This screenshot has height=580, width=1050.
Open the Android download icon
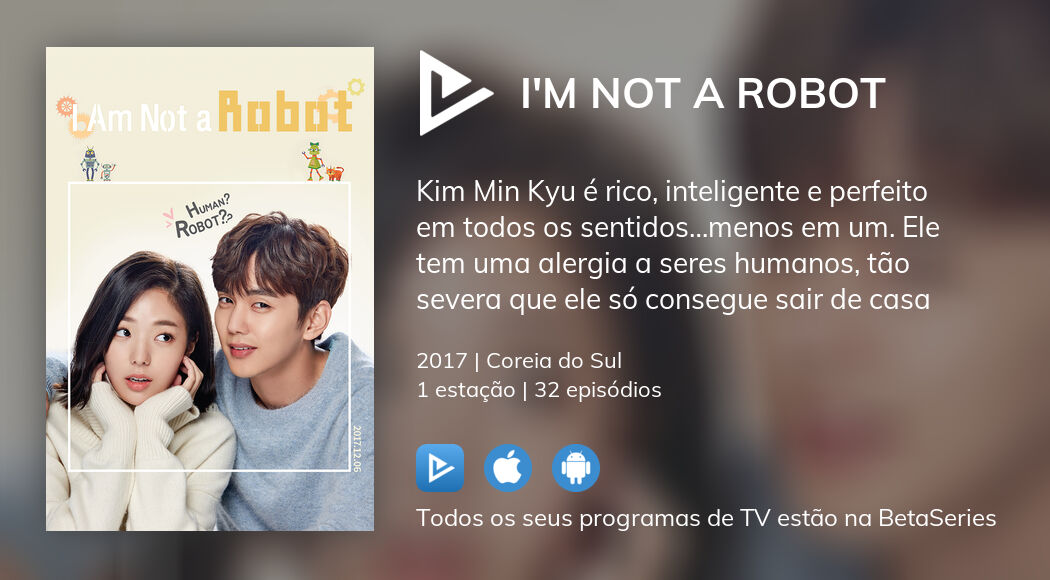point(576,468)
